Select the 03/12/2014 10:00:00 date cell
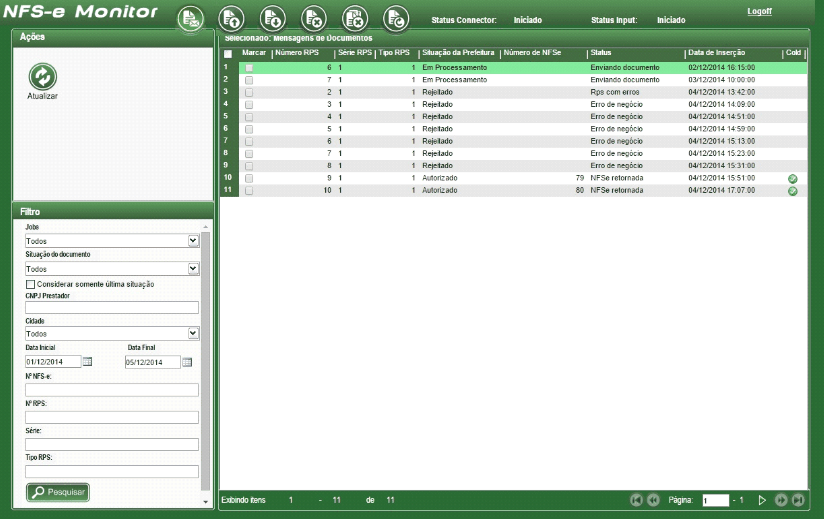Image resolution: width=824 pixels, height=519 pixels. coord(722,80)
